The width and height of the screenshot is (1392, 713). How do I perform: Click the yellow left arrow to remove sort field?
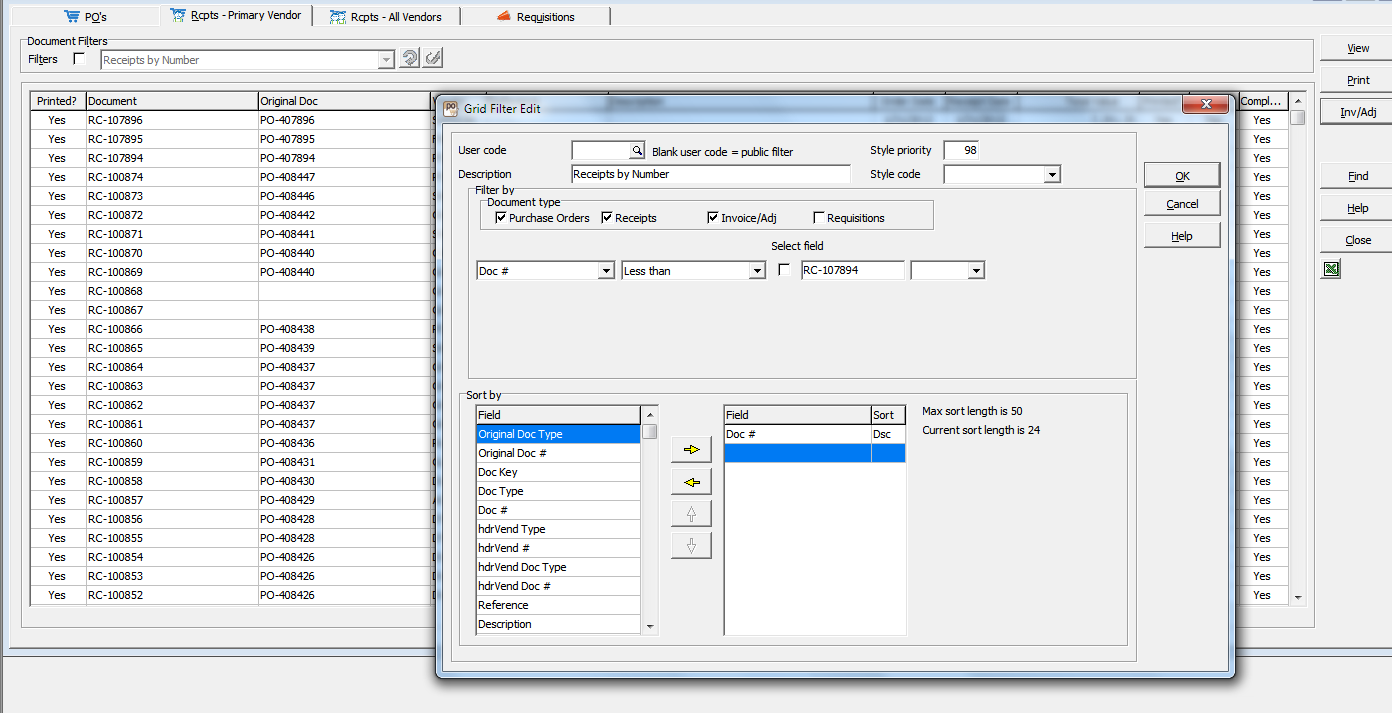(x=691, y=482)
